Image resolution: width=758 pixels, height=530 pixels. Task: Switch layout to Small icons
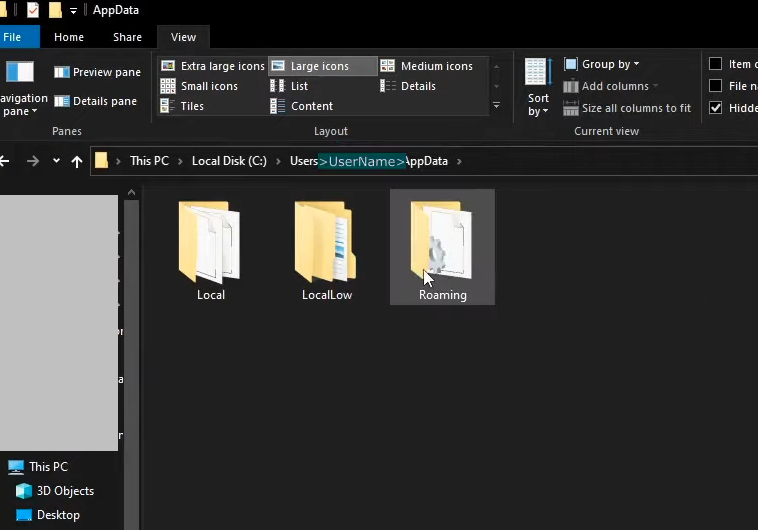199,86
